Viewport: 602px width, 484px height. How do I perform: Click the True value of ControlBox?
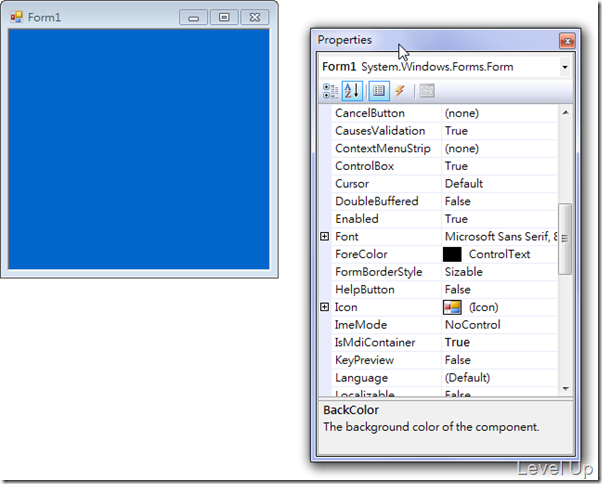(456, 166)
